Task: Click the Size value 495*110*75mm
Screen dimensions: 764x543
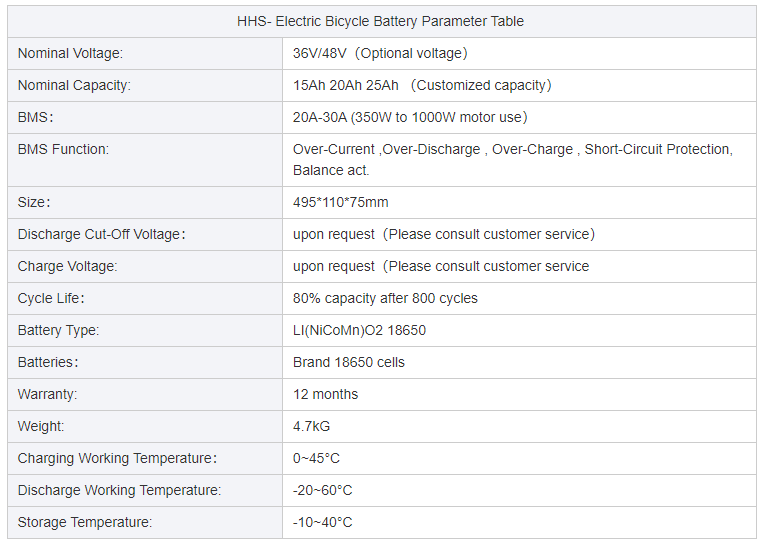Action: click(x=341, y=202)
